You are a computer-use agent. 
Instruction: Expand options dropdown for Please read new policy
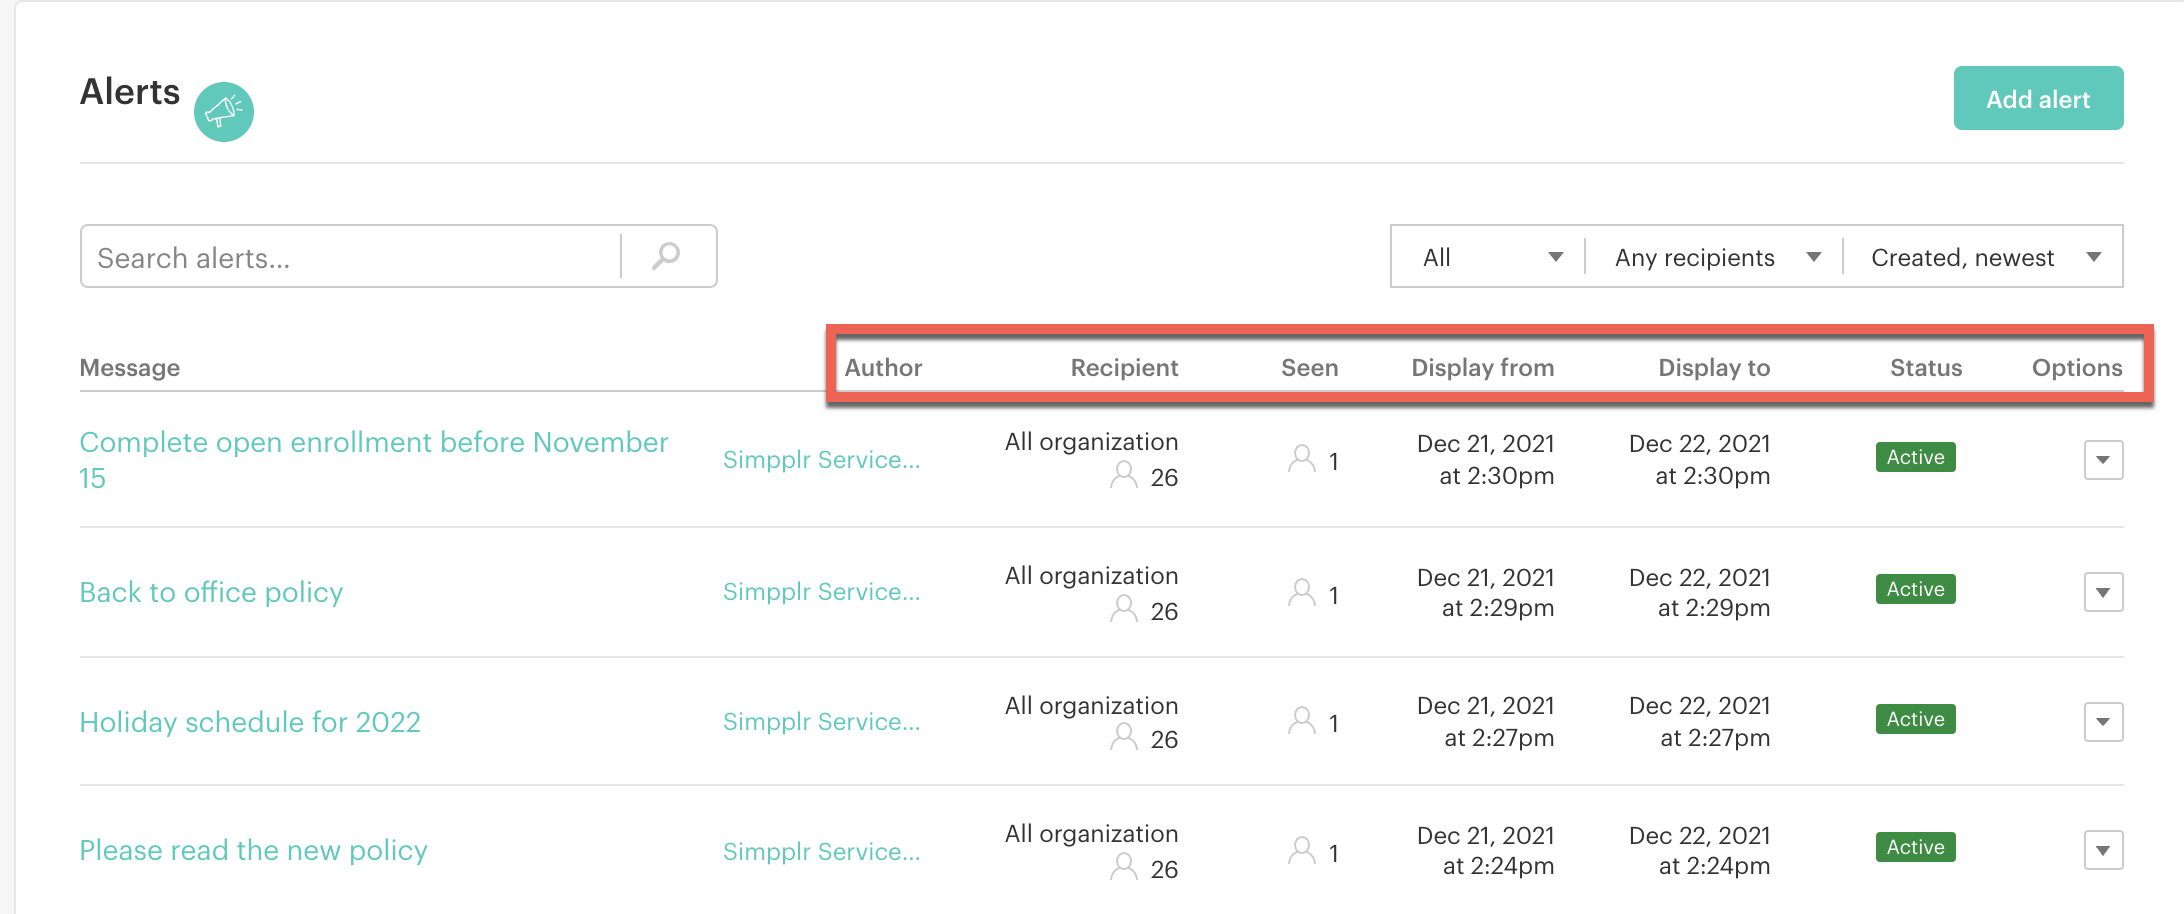[2103, 850]
